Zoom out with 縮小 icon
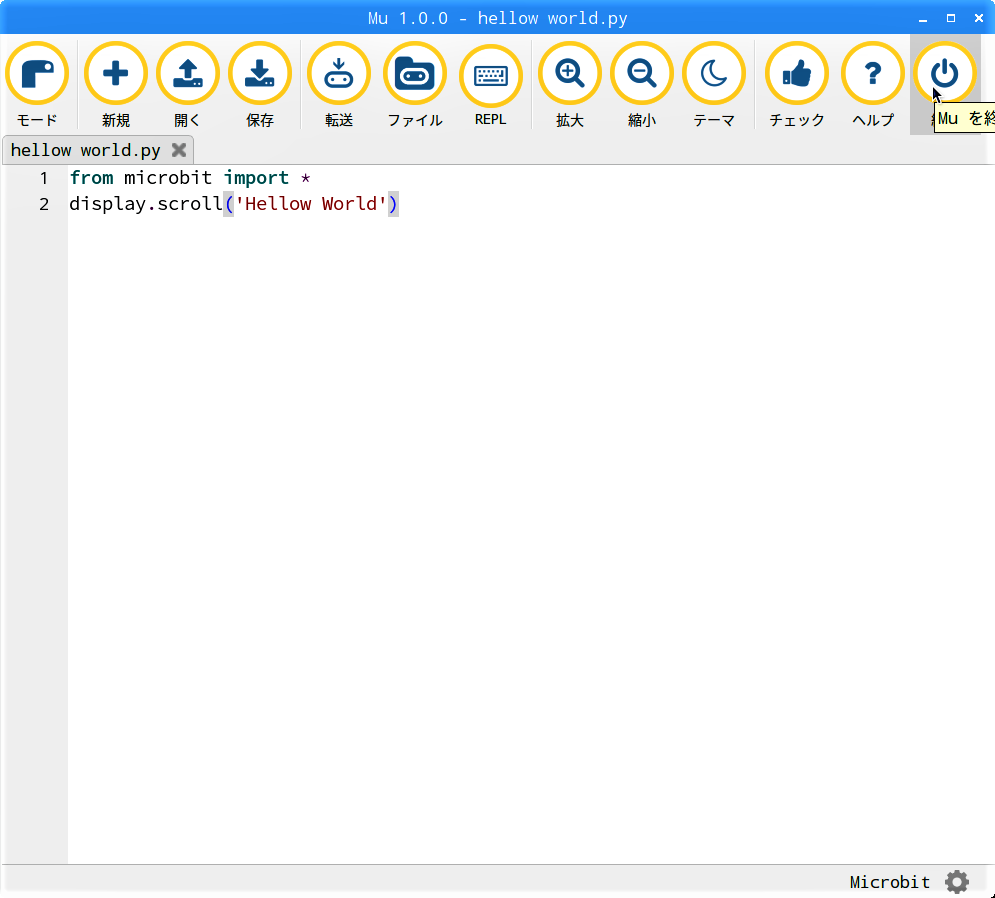995x898 pixels. click(642, 75)
